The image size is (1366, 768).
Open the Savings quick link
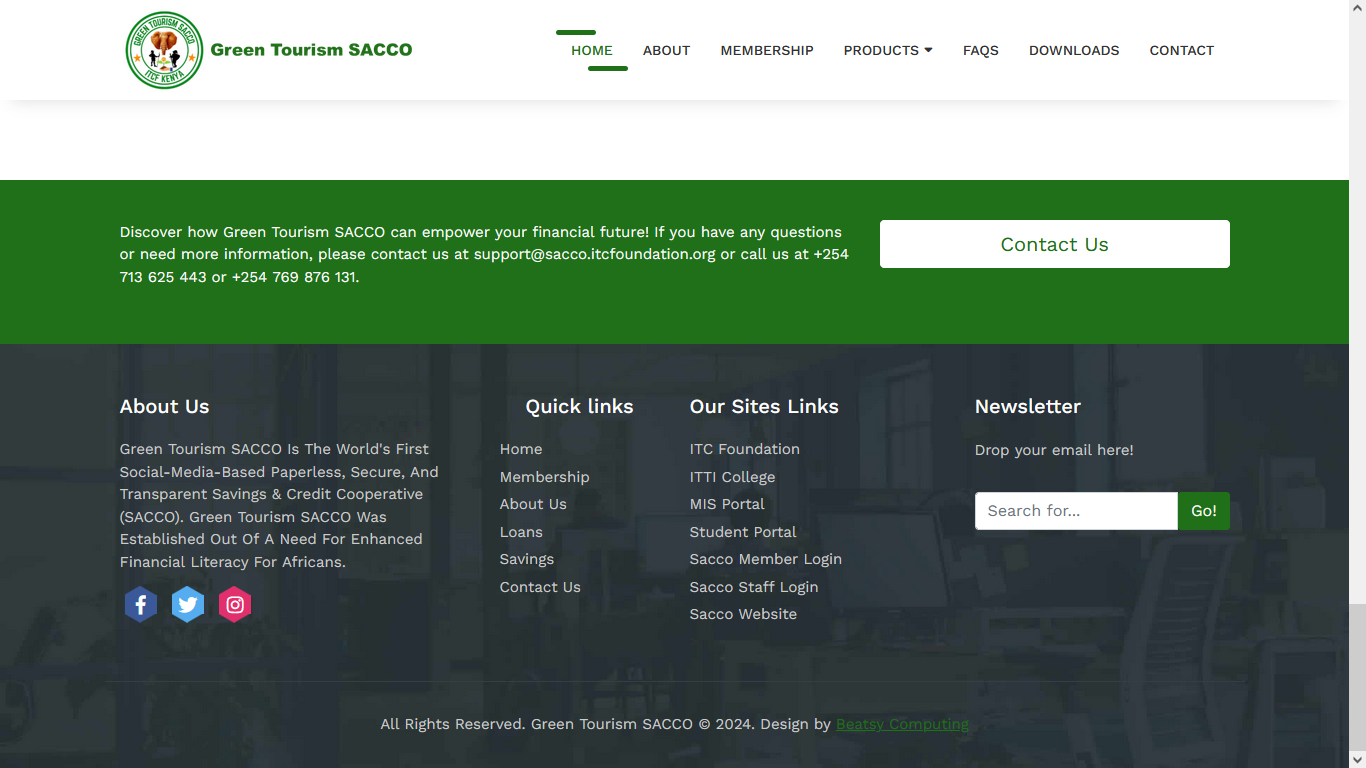coord(527,559)
